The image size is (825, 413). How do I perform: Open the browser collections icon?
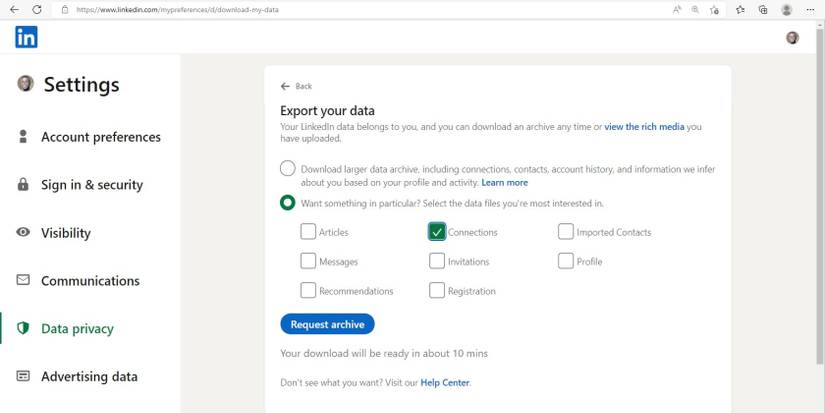(763, 9)
